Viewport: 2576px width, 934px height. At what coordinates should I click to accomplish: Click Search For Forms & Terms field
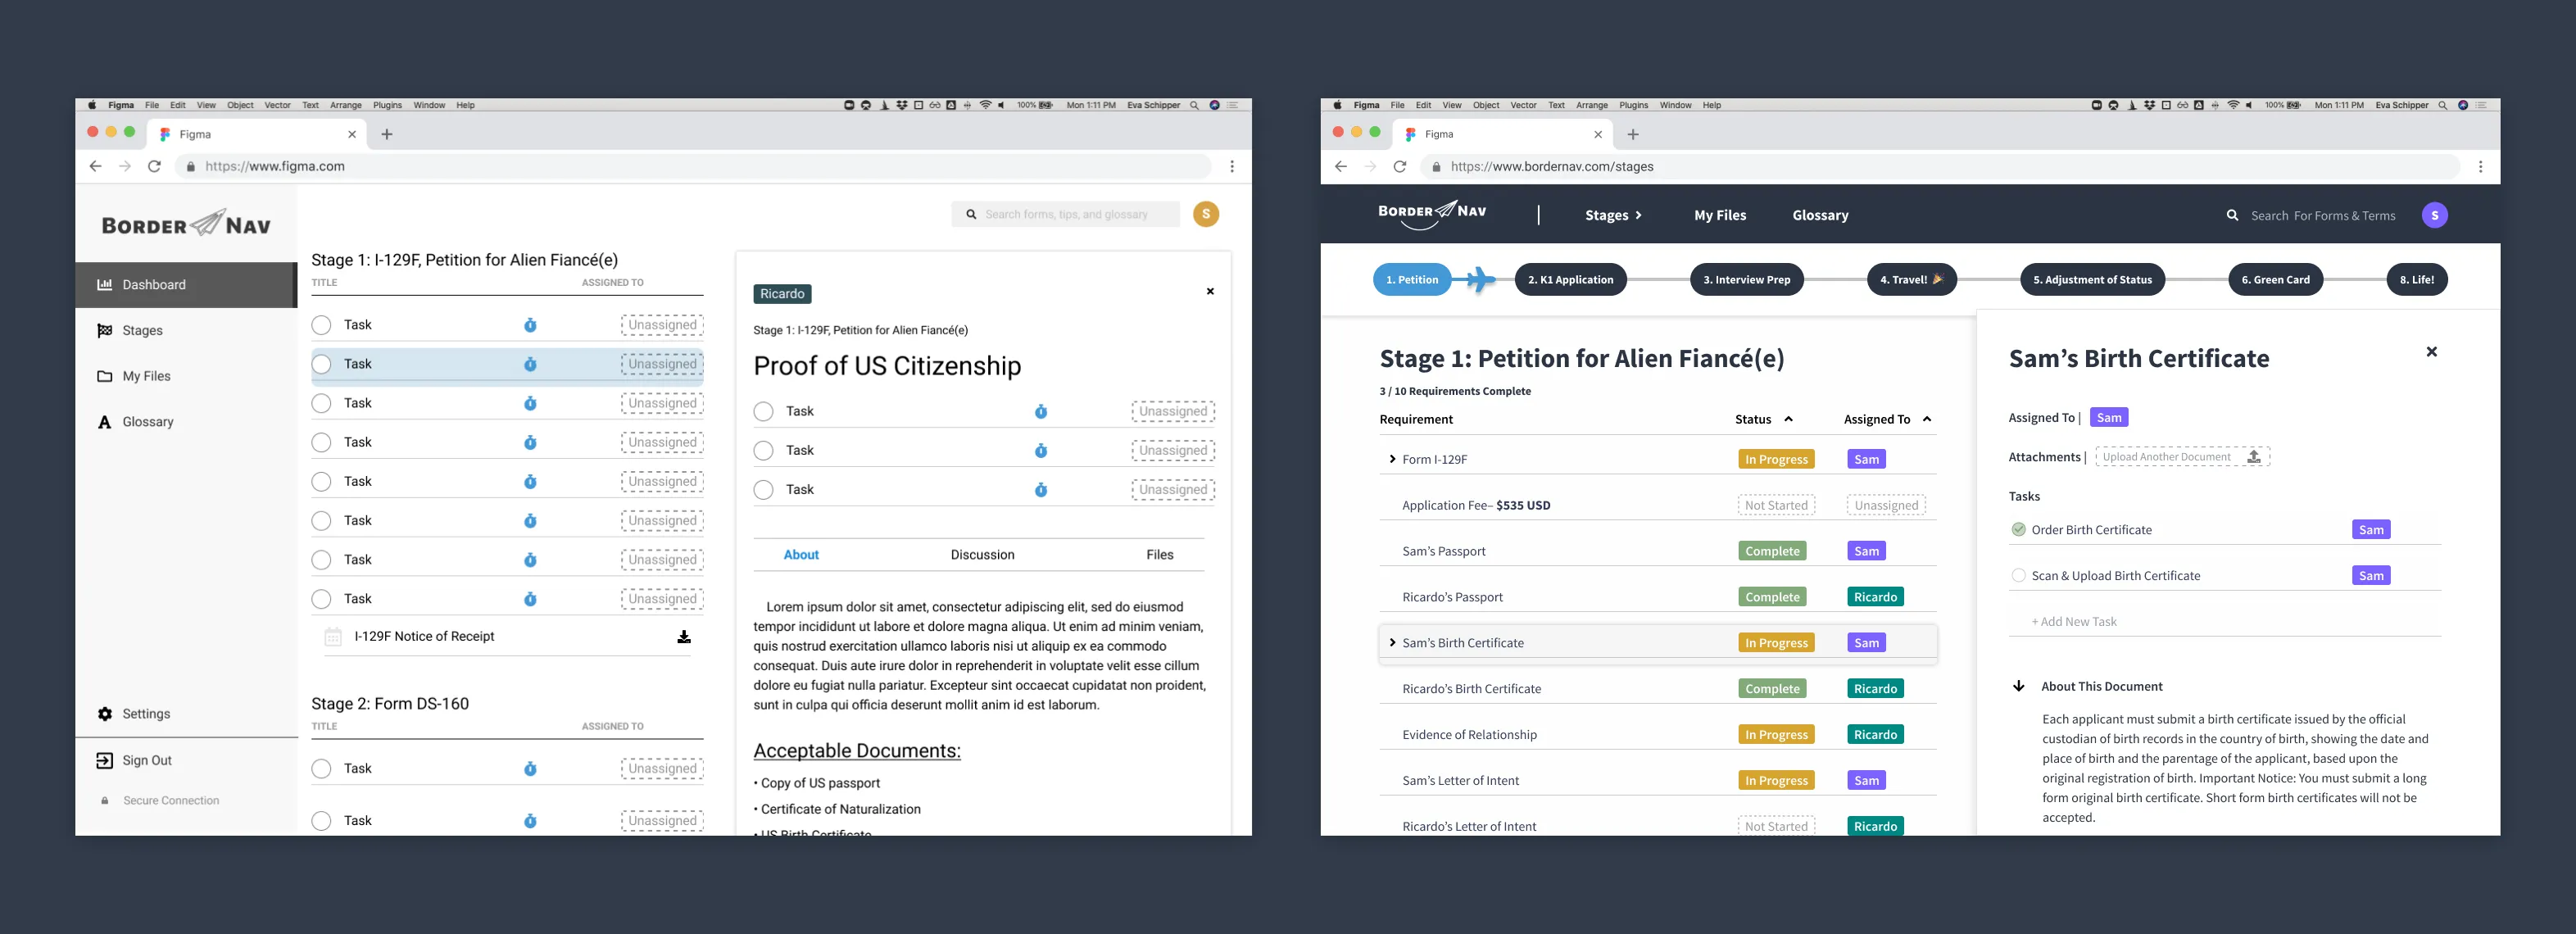point(2322,216)
